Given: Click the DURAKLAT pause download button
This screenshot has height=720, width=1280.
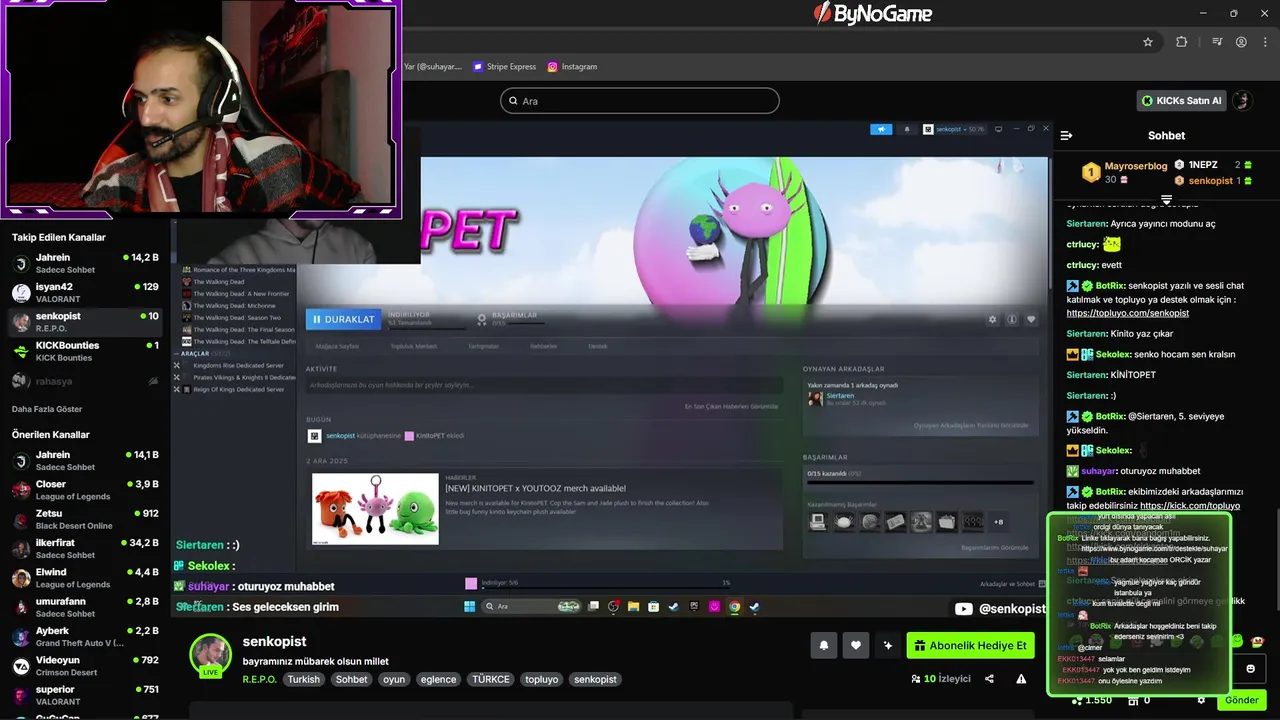Looking at the screenshot, I should coord(343,320).
